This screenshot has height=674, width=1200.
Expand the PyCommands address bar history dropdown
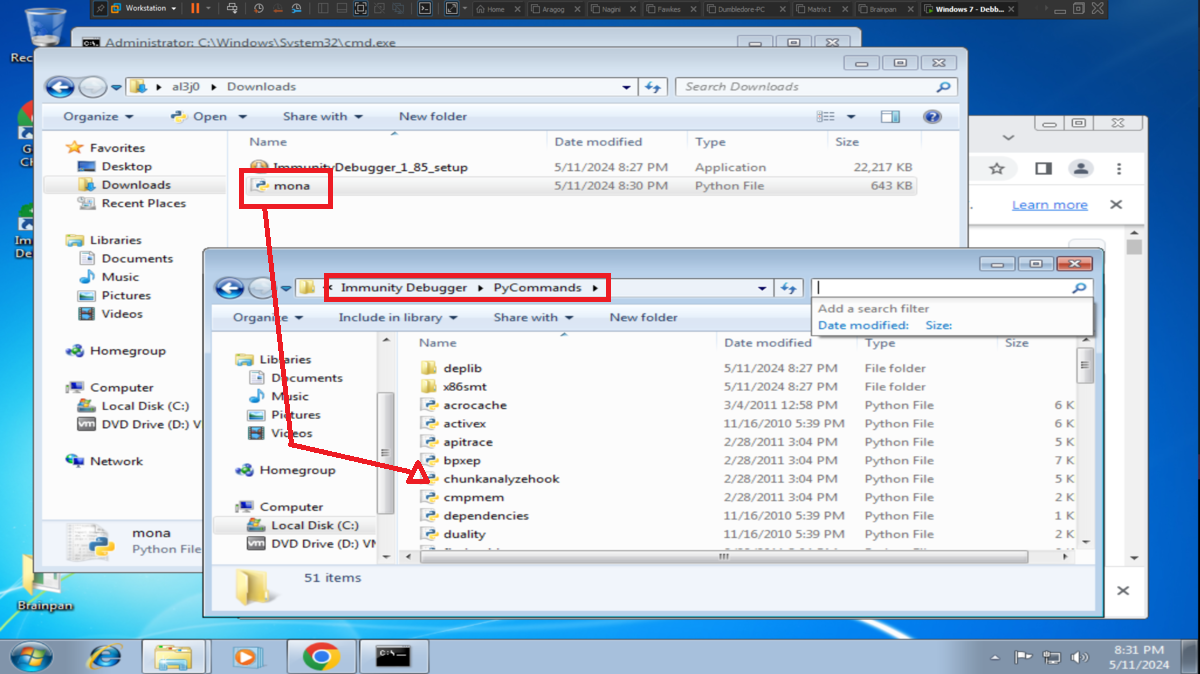pyautogui.click(x=764, y=288)
